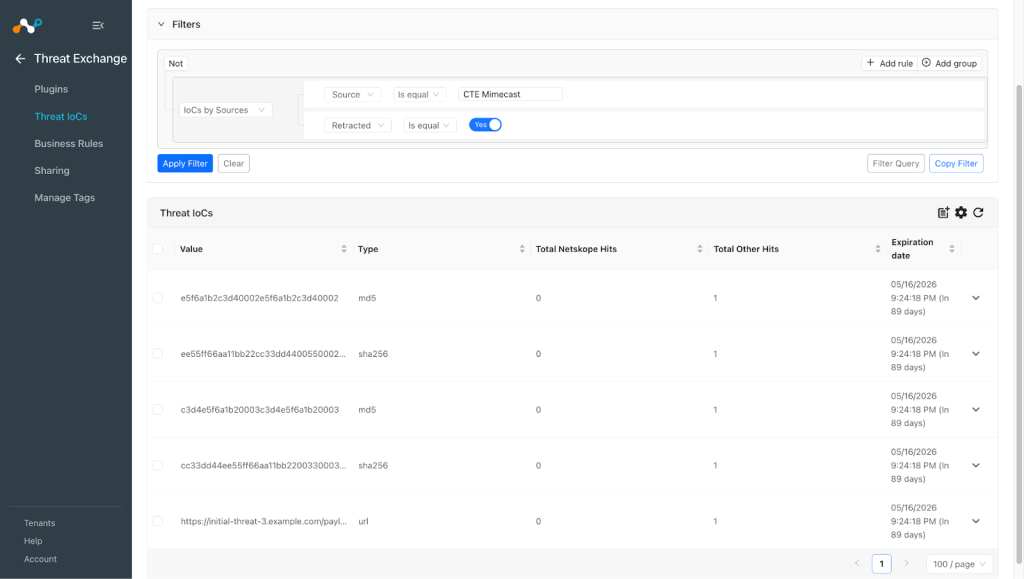Image resolution: width=1024 pixels, height=579 pixels.
Task: Go to previous page arrow
Action: click(x=857, y=563)
